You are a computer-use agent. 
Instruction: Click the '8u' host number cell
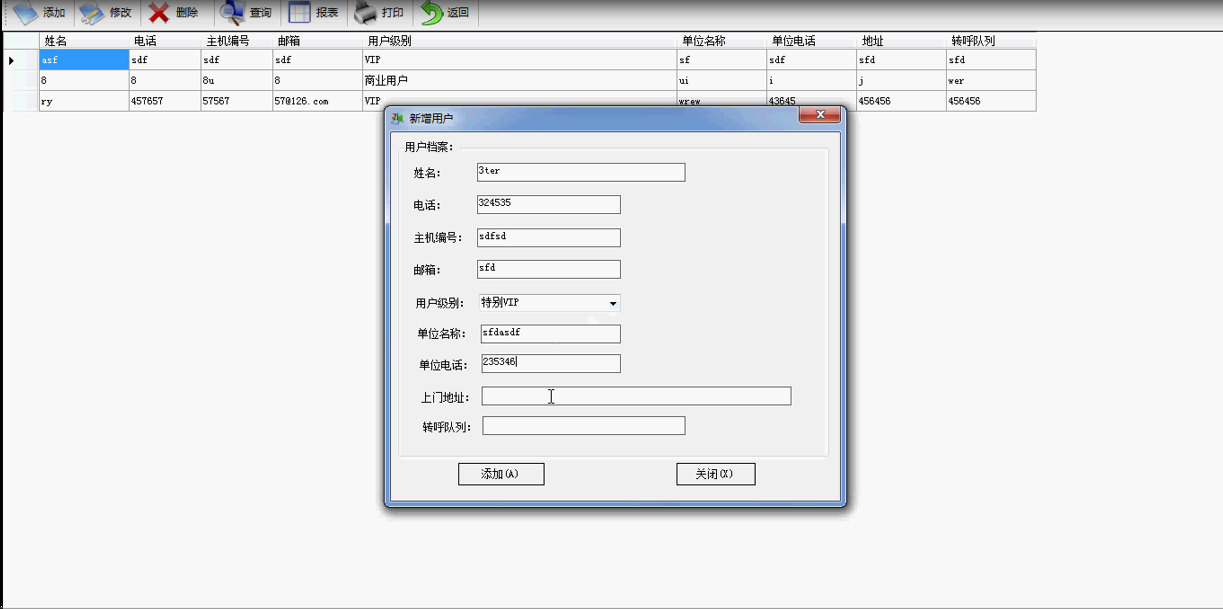[237, 80]
